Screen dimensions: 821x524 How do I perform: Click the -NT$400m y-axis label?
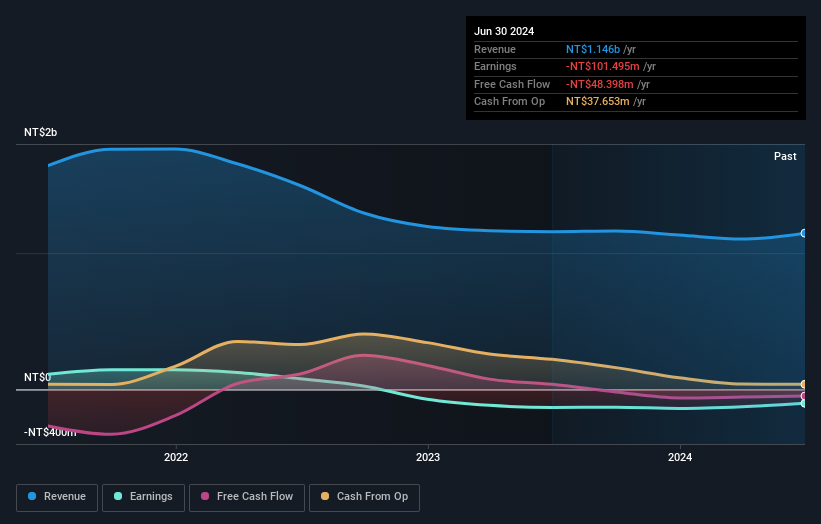click(x=50, y=432)
